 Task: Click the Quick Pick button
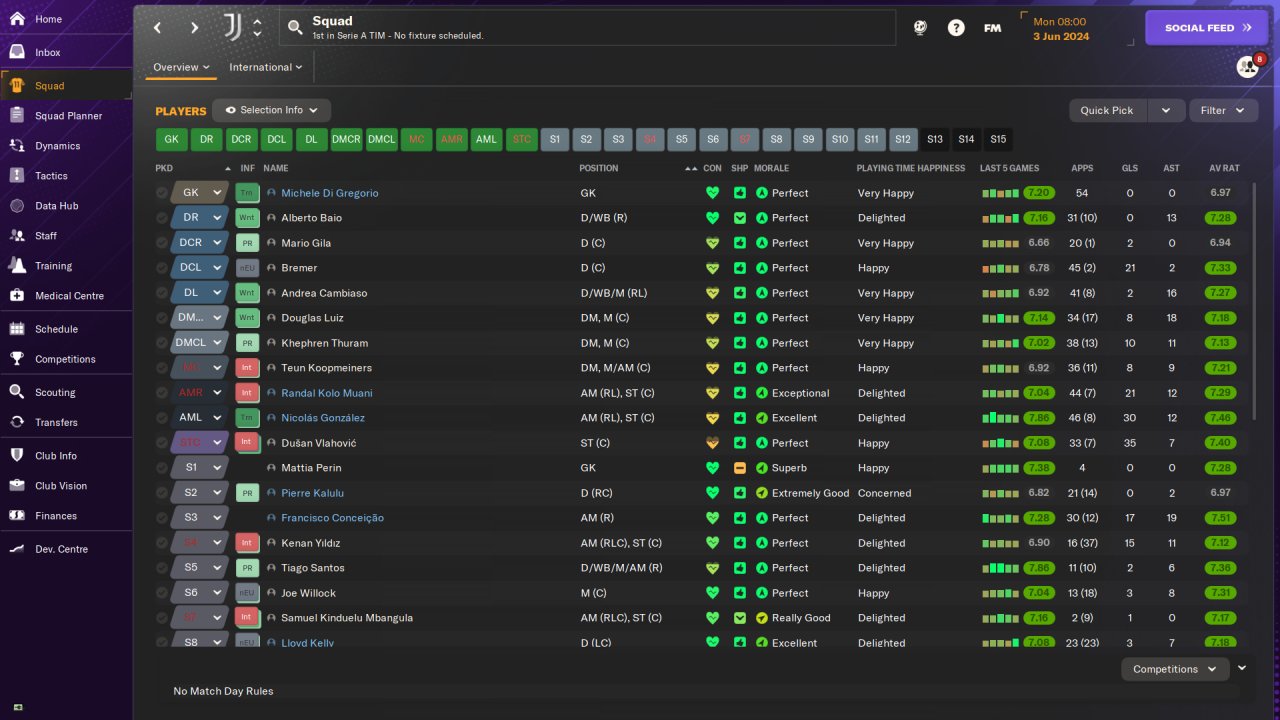[x=1108, y=110]
